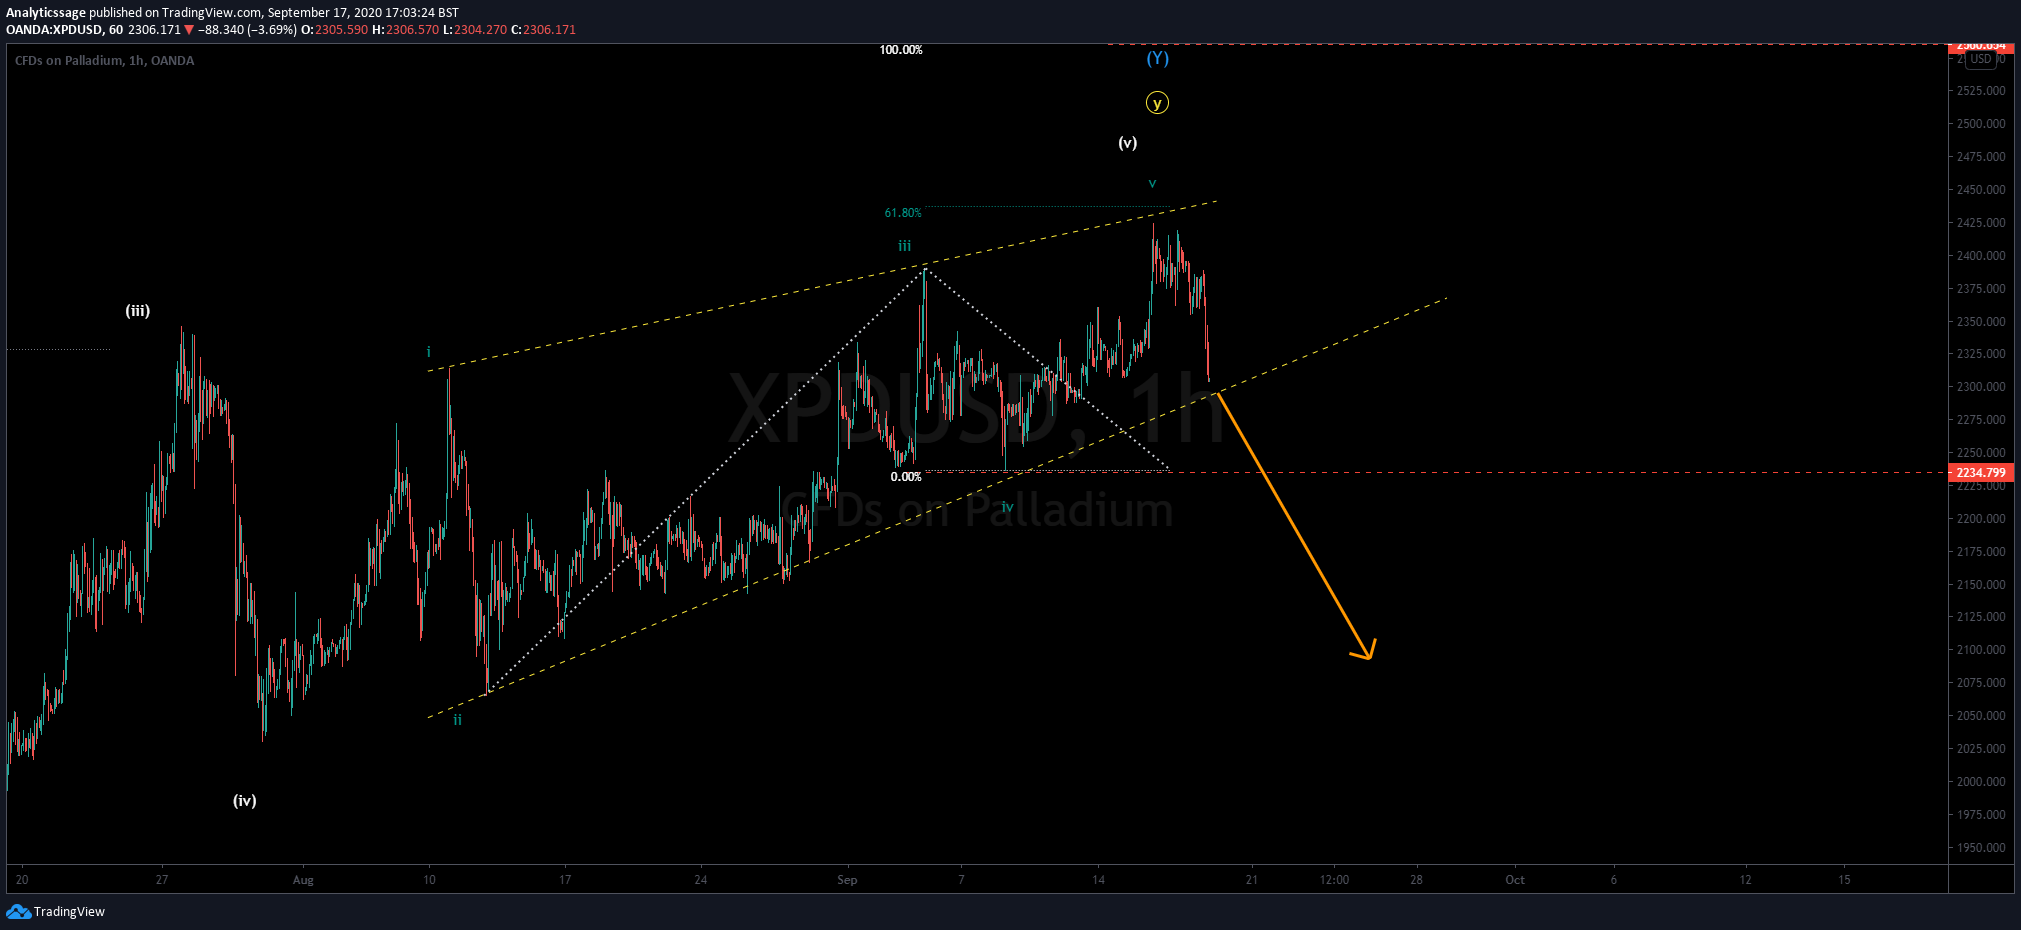Image resolution: width=2021 pixels, height=930 pixels.
Task: Click the 'Aug' label on time axis
Action: click(303, 880)
